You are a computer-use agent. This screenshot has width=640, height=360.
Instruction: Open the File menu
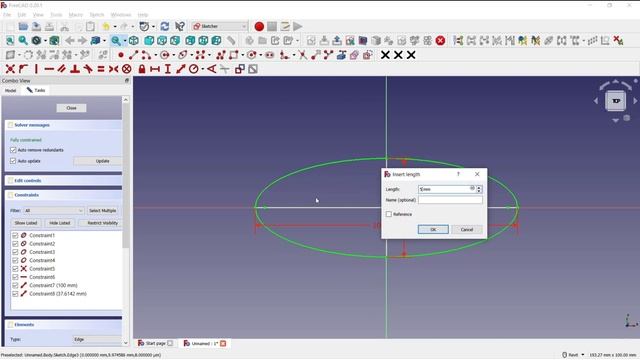[x=7, y=15]
